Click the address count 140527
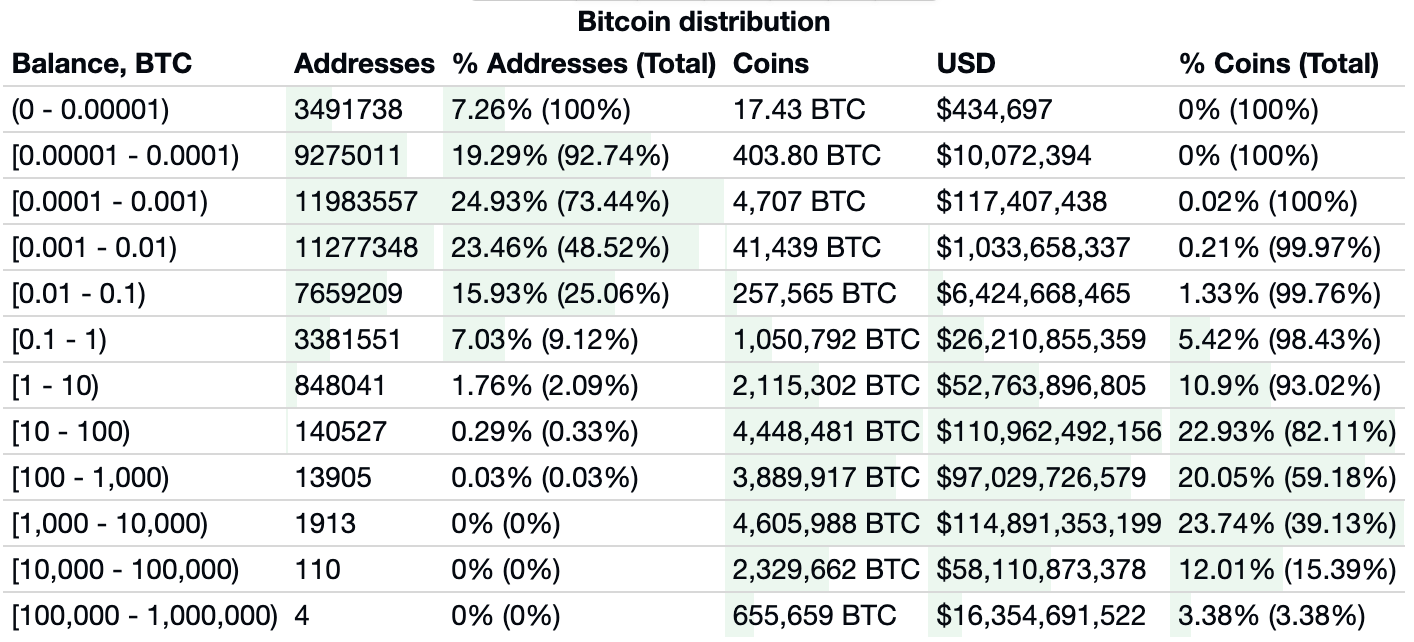 pyautogui.click(x=342, y=432)
